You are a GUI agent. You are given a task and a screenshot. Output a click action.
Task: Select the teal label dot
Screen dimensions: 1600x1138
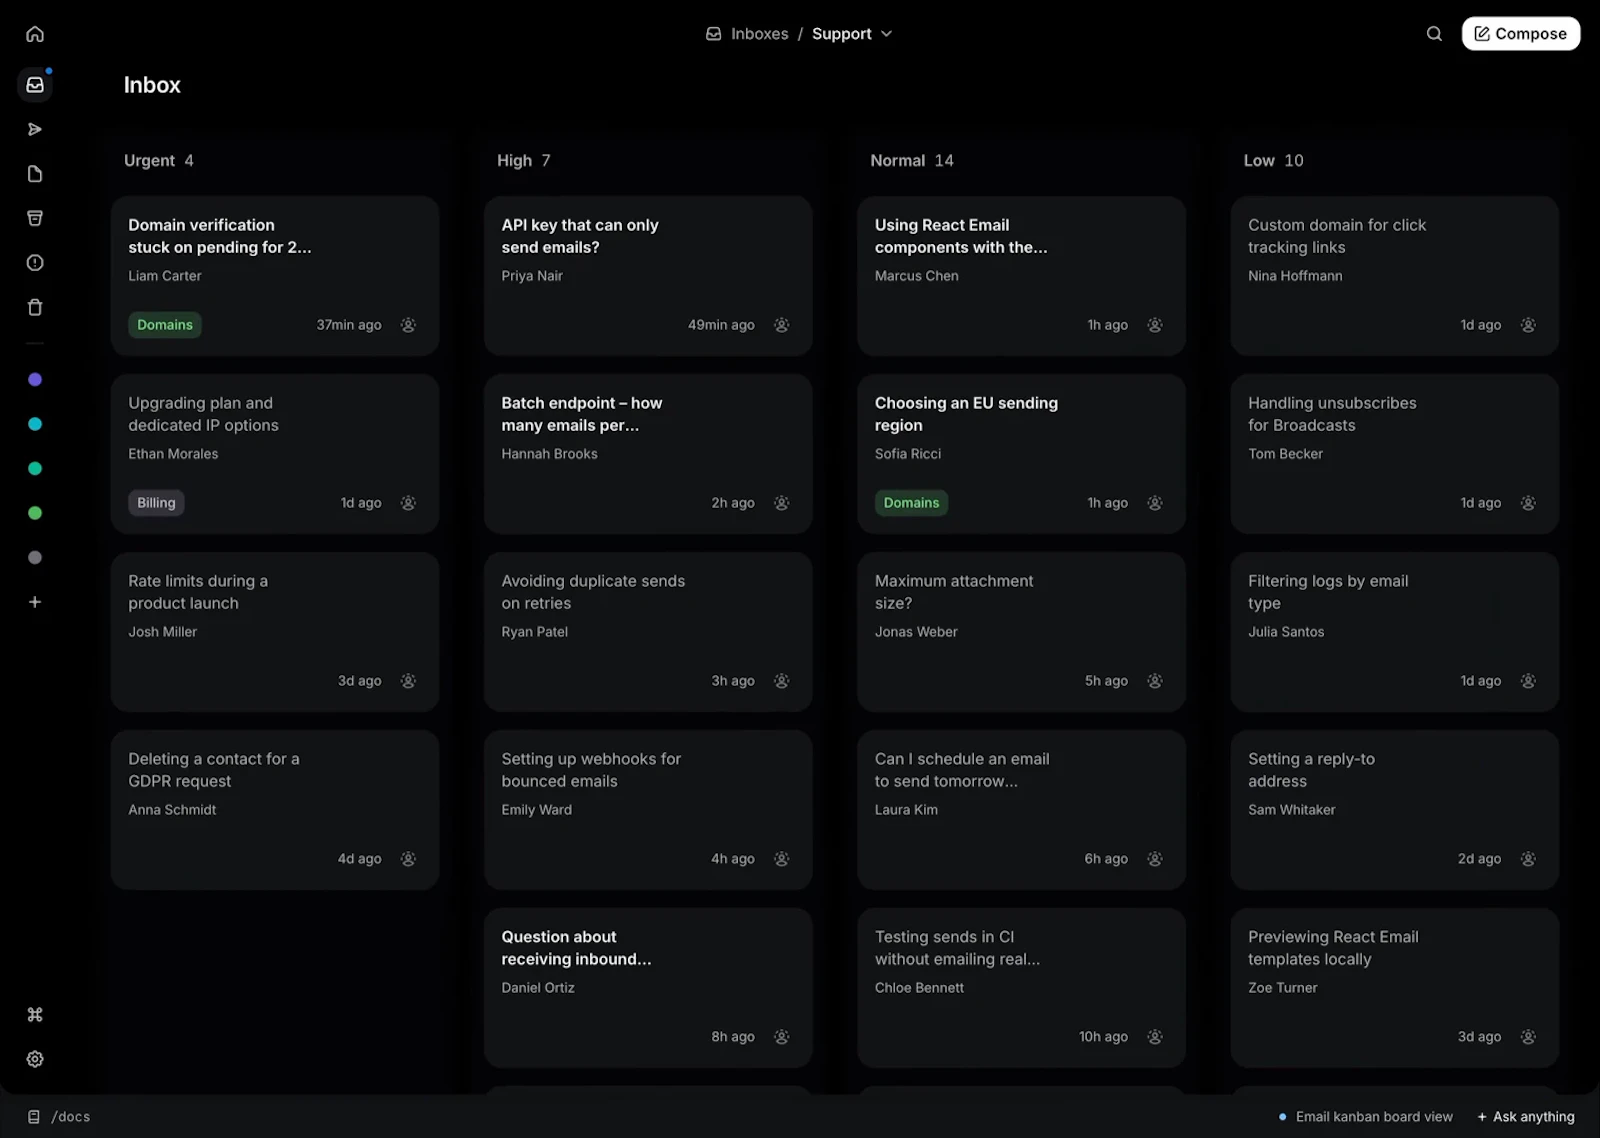click(x=35, y=469)
